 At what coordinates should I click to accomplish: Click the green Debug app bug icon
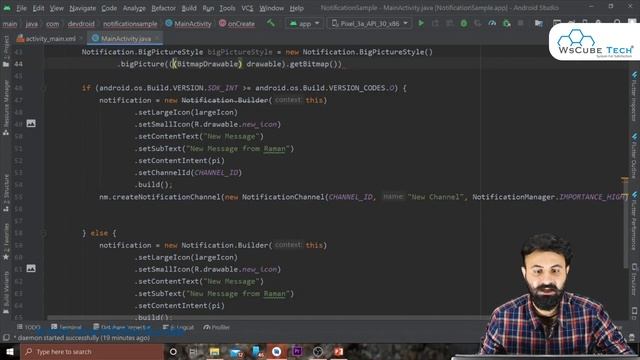pyautogui.click(x=464, y=24)
